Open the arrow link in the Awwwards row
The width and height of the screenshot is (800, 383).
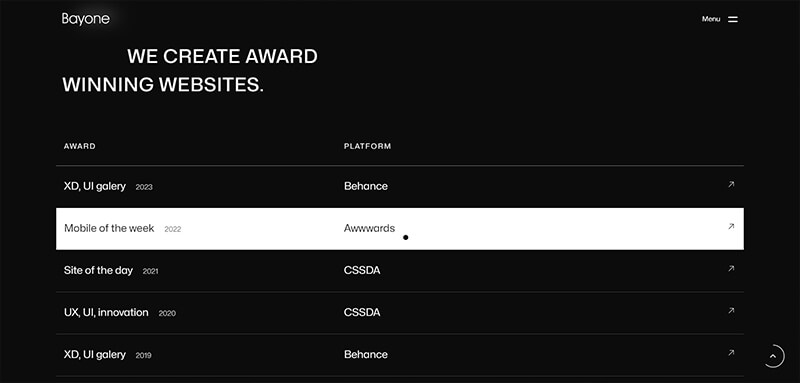click(731, 226)
